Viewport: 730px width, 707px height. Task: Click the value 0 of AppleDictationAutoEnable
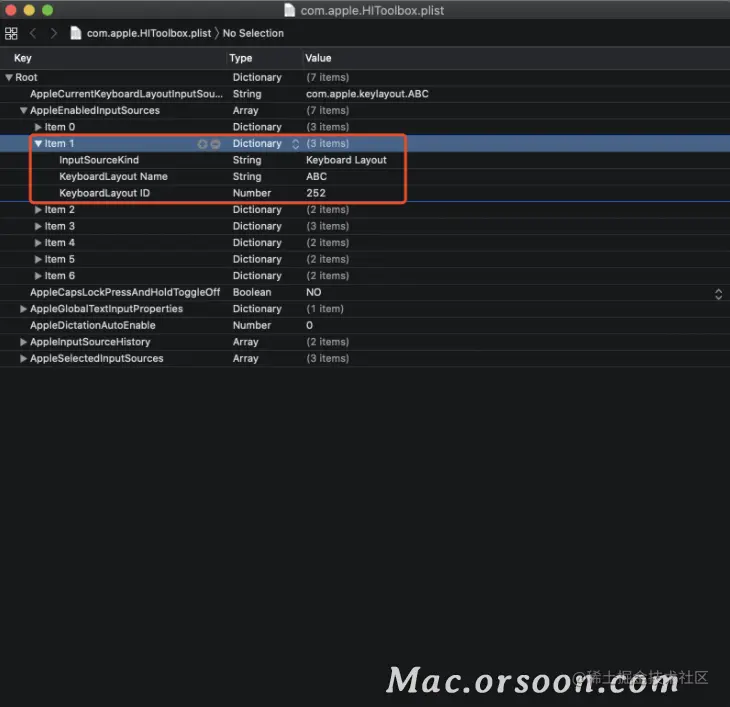click(x=310, y=325)
